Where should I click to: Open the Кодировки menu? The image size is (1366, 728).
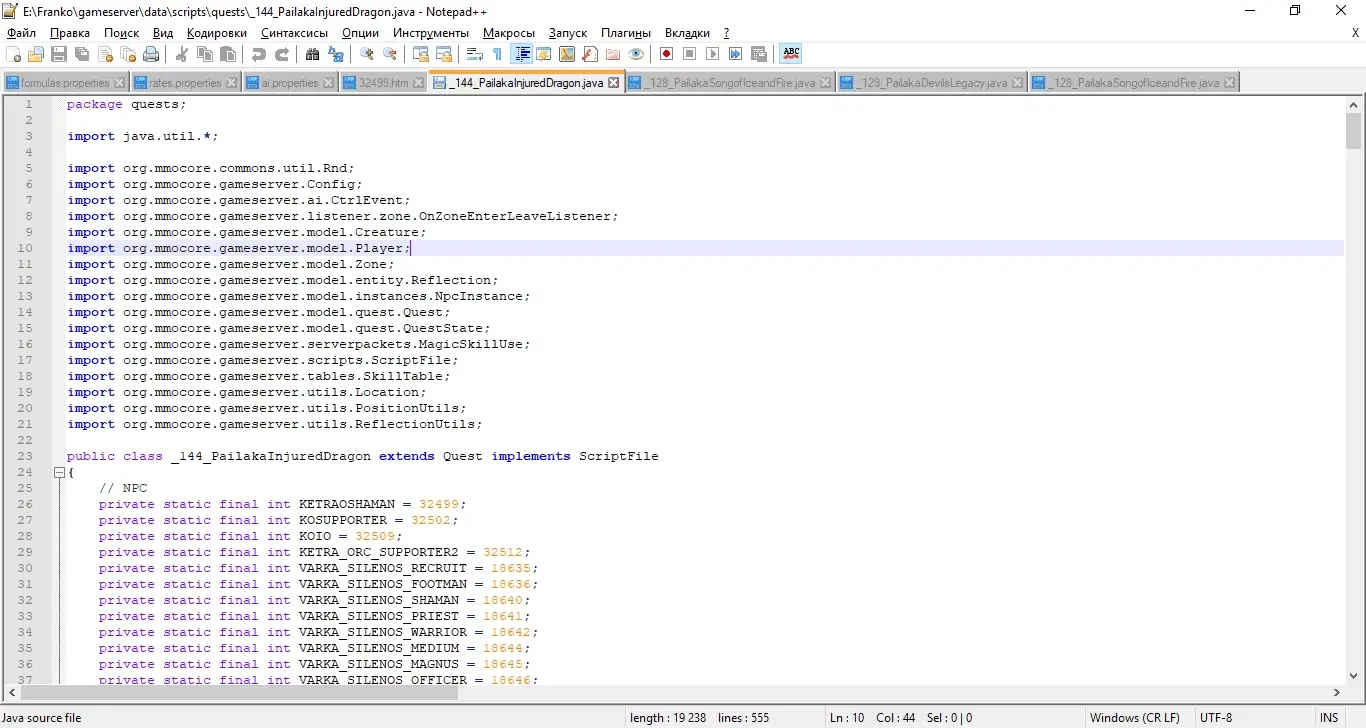coord(217,33)
